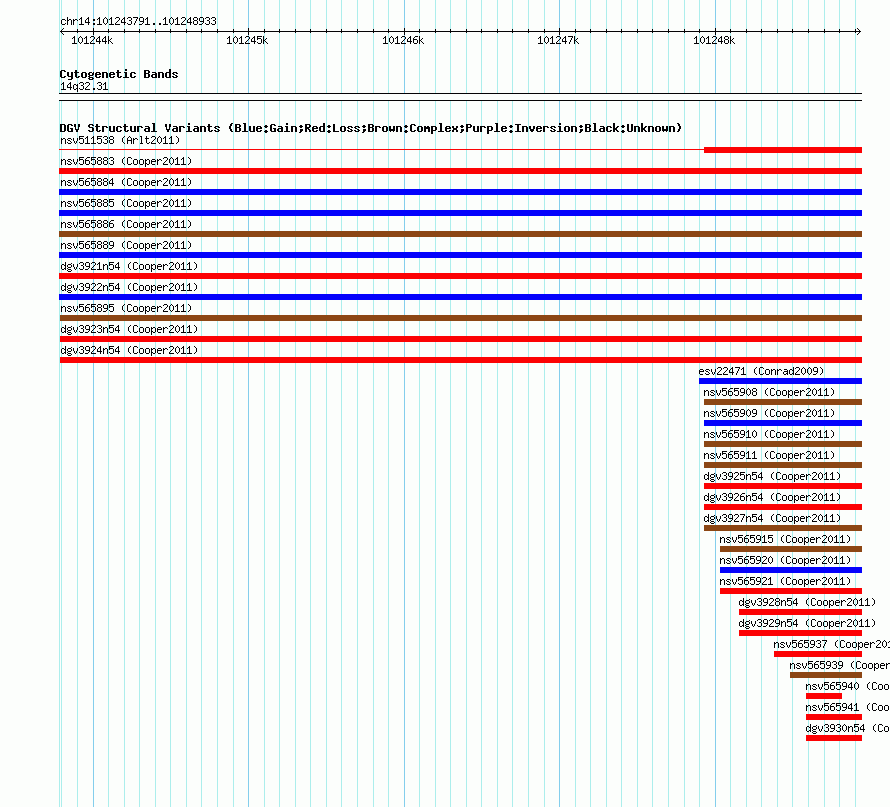The image size is (890, 807).
Task: Select the nsv565895 (Cooper2011) label
Action: 126,308
